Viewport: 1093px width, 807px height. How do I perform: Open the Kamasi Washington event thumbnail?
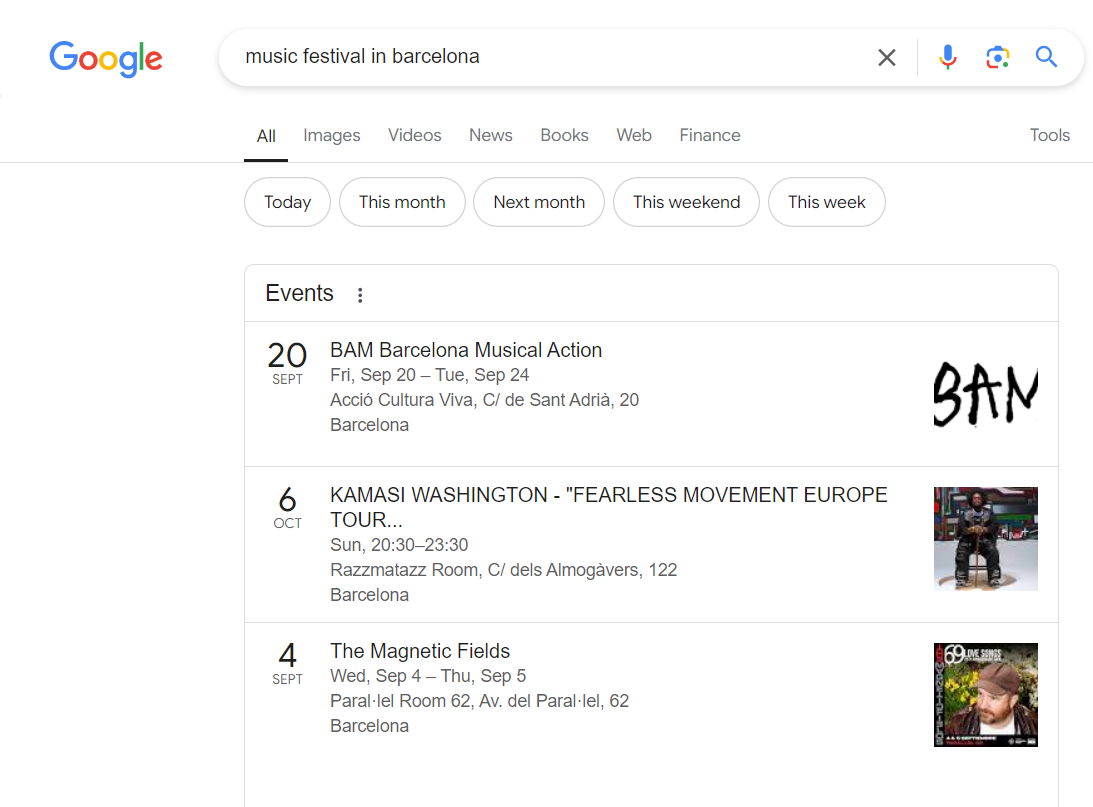pos(985,539)
